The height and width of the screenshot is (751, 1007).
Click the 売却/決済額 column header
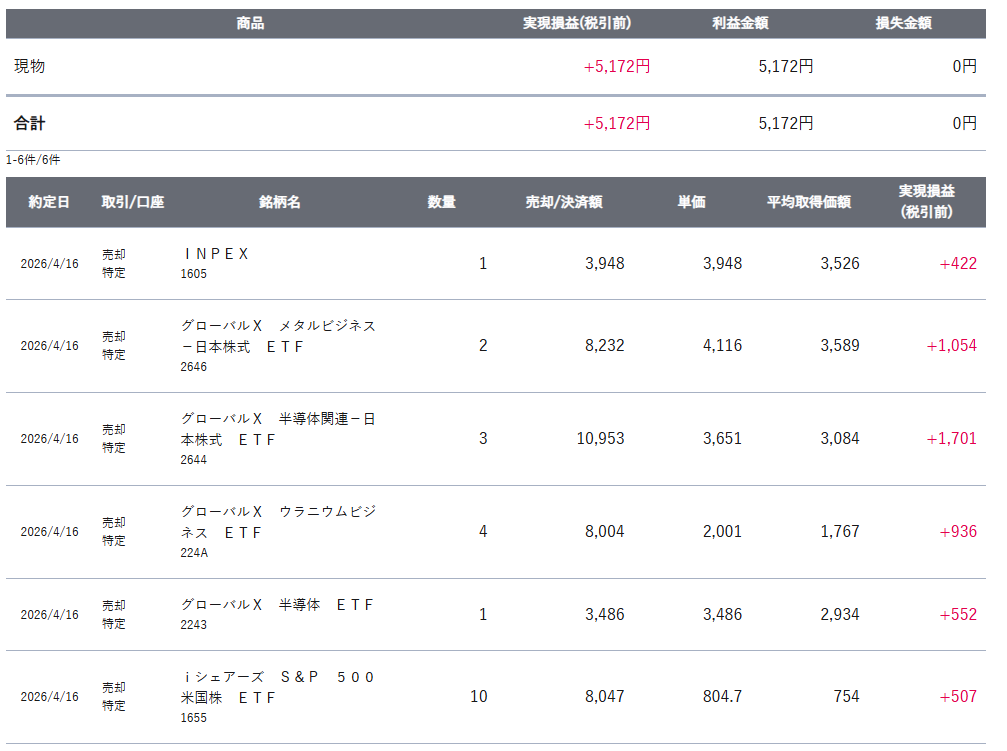point(563,202)
